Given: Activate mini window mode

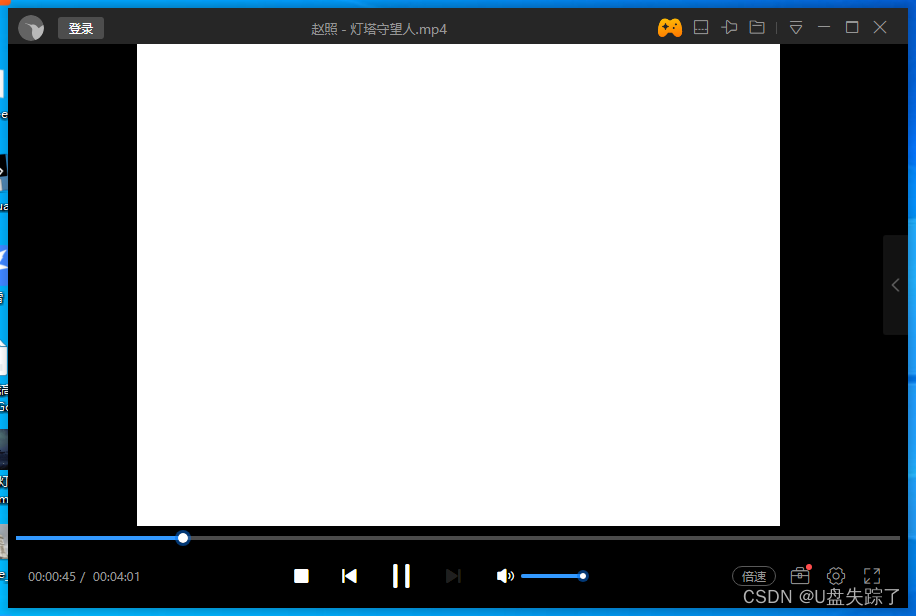Looking at the screenshot, I should coord(700,27).
